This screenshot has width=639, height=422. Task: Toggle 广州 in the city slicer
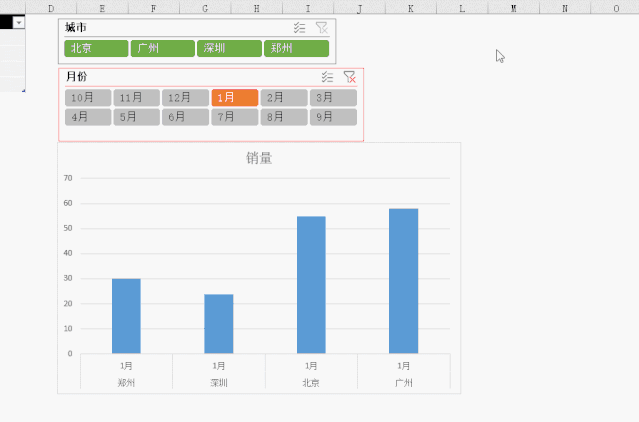[x=161, y=48]
